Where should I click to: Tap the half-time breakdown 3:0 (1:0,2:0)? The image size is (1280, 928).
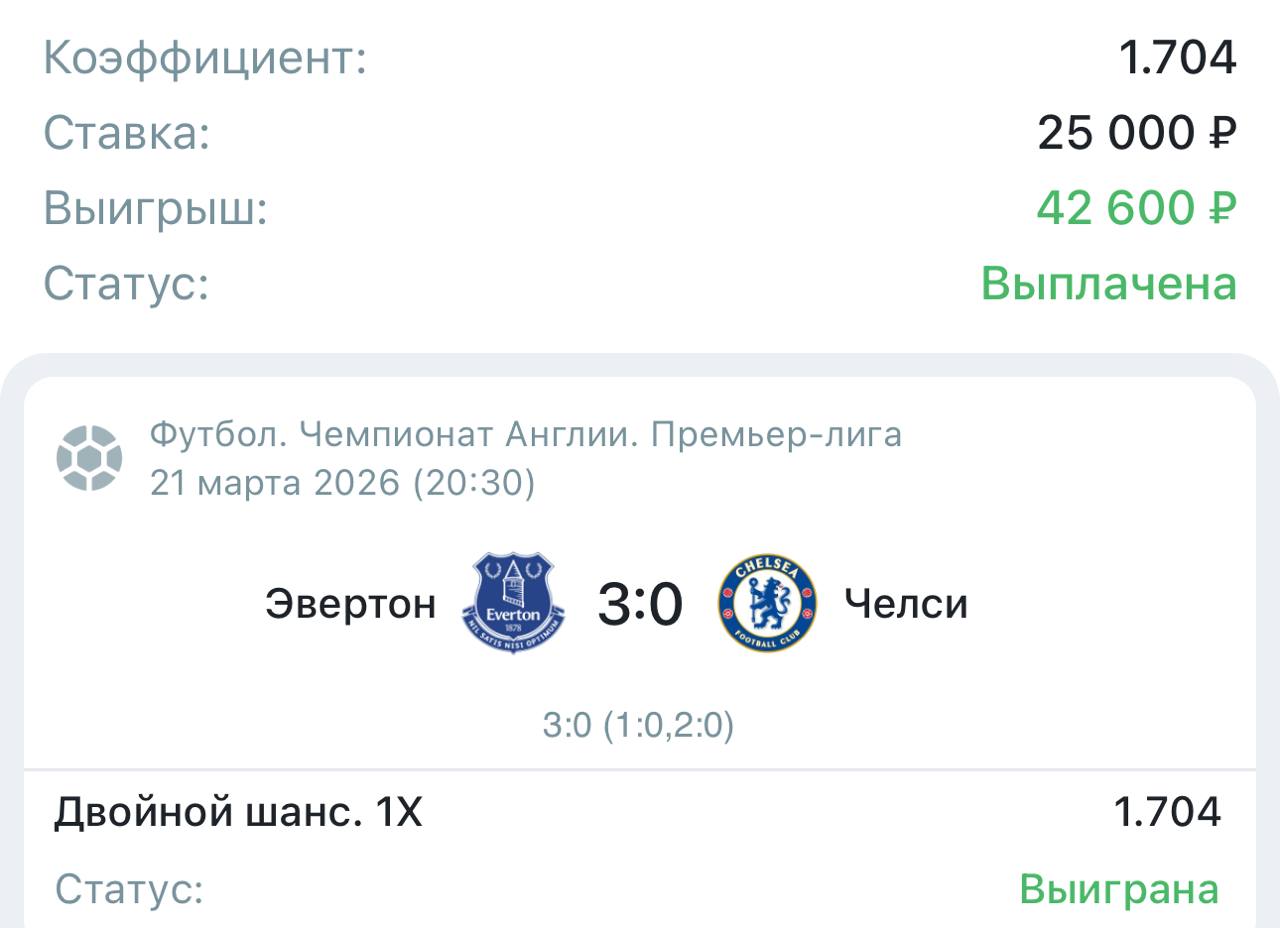638,726
